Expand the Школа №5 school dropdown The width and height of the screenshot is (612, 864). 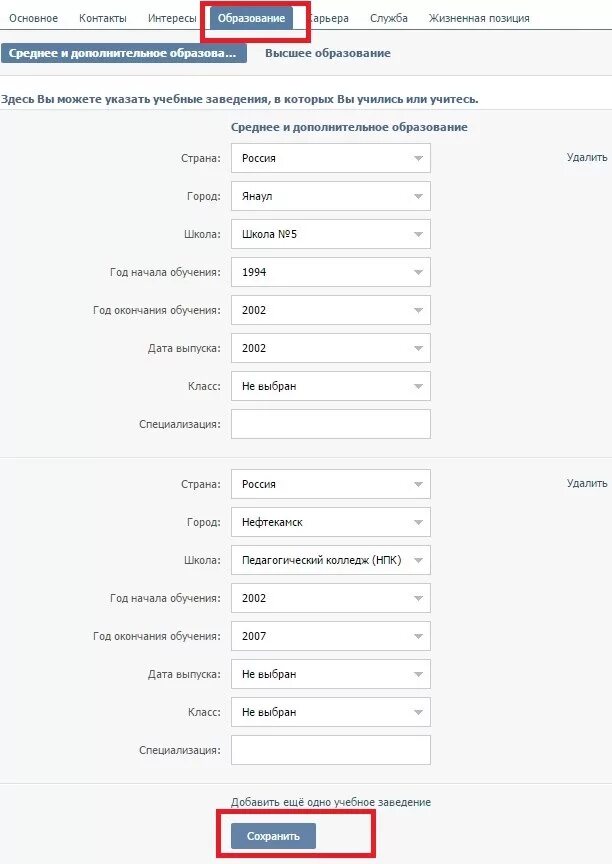[x=330, y=234]
